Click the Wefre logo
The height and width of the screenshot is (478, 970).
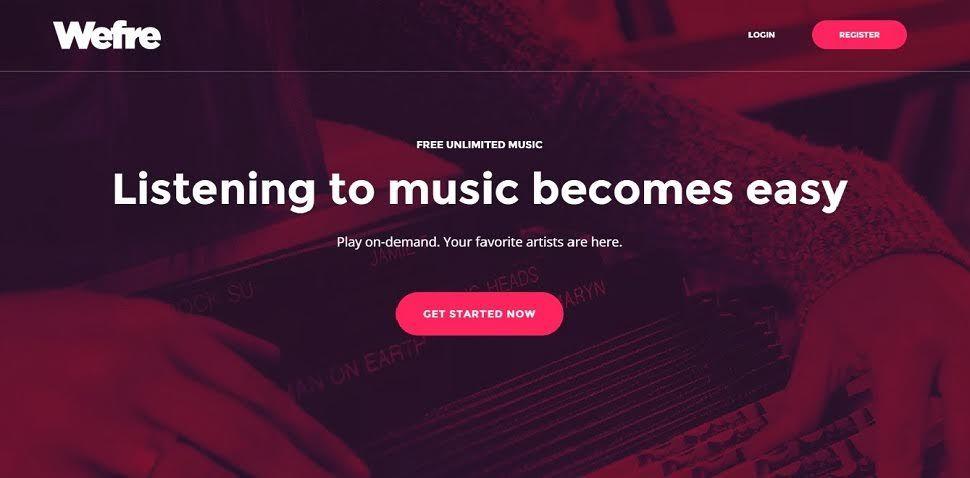tap(107, 35)
